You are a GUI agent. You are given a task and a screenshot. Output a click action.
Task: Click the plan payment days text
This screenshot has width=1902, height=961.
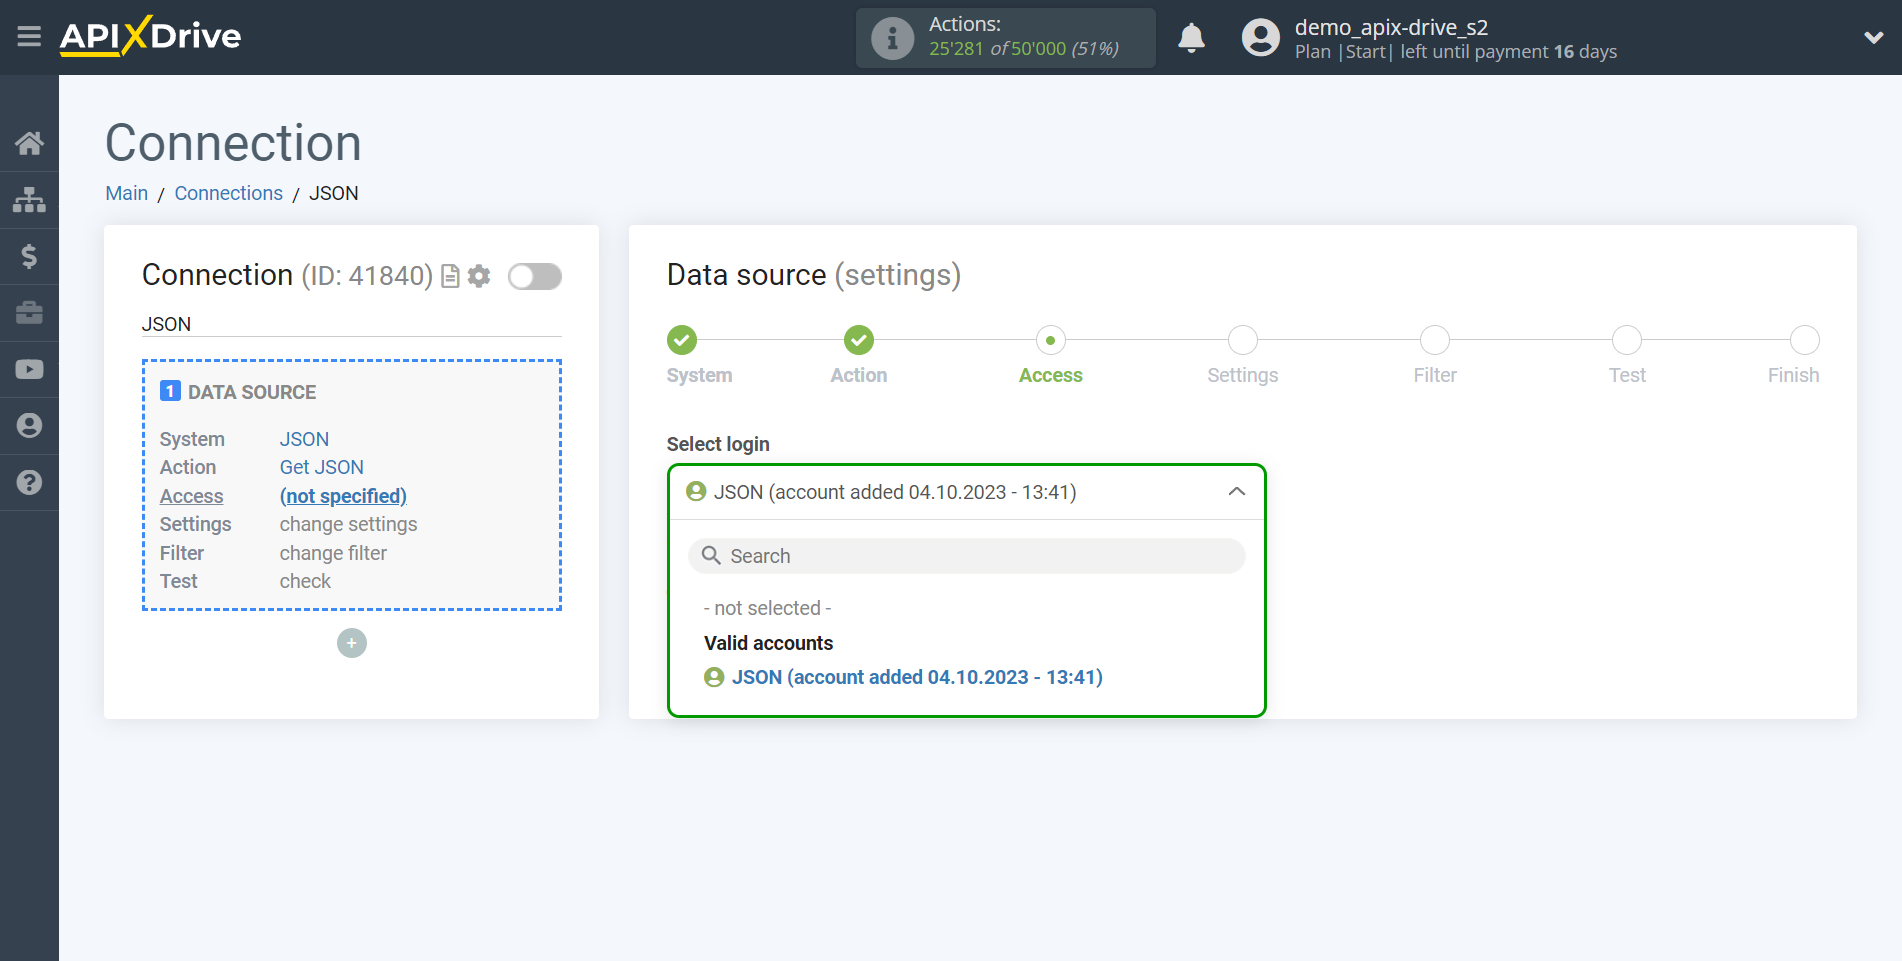coord(1455,52)
